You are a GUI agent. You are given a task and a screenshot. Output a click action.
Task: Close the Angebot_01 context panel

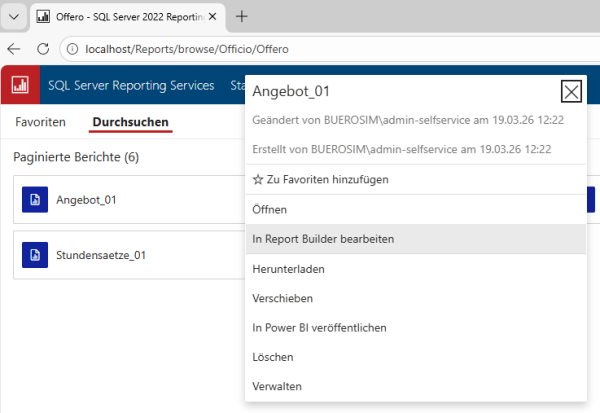[571, 92]
